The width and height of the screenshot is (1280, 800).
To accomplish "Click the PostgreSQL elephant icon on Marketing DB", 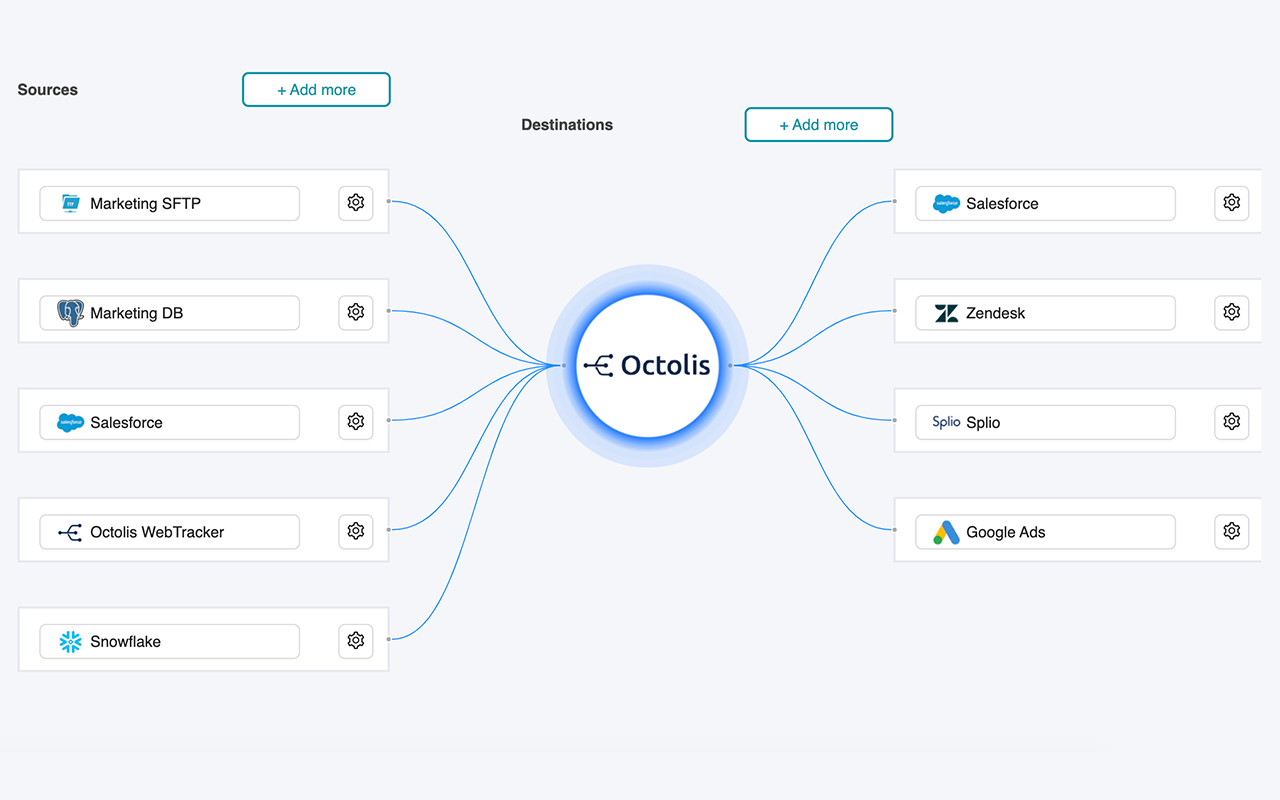I will (70, 313).
